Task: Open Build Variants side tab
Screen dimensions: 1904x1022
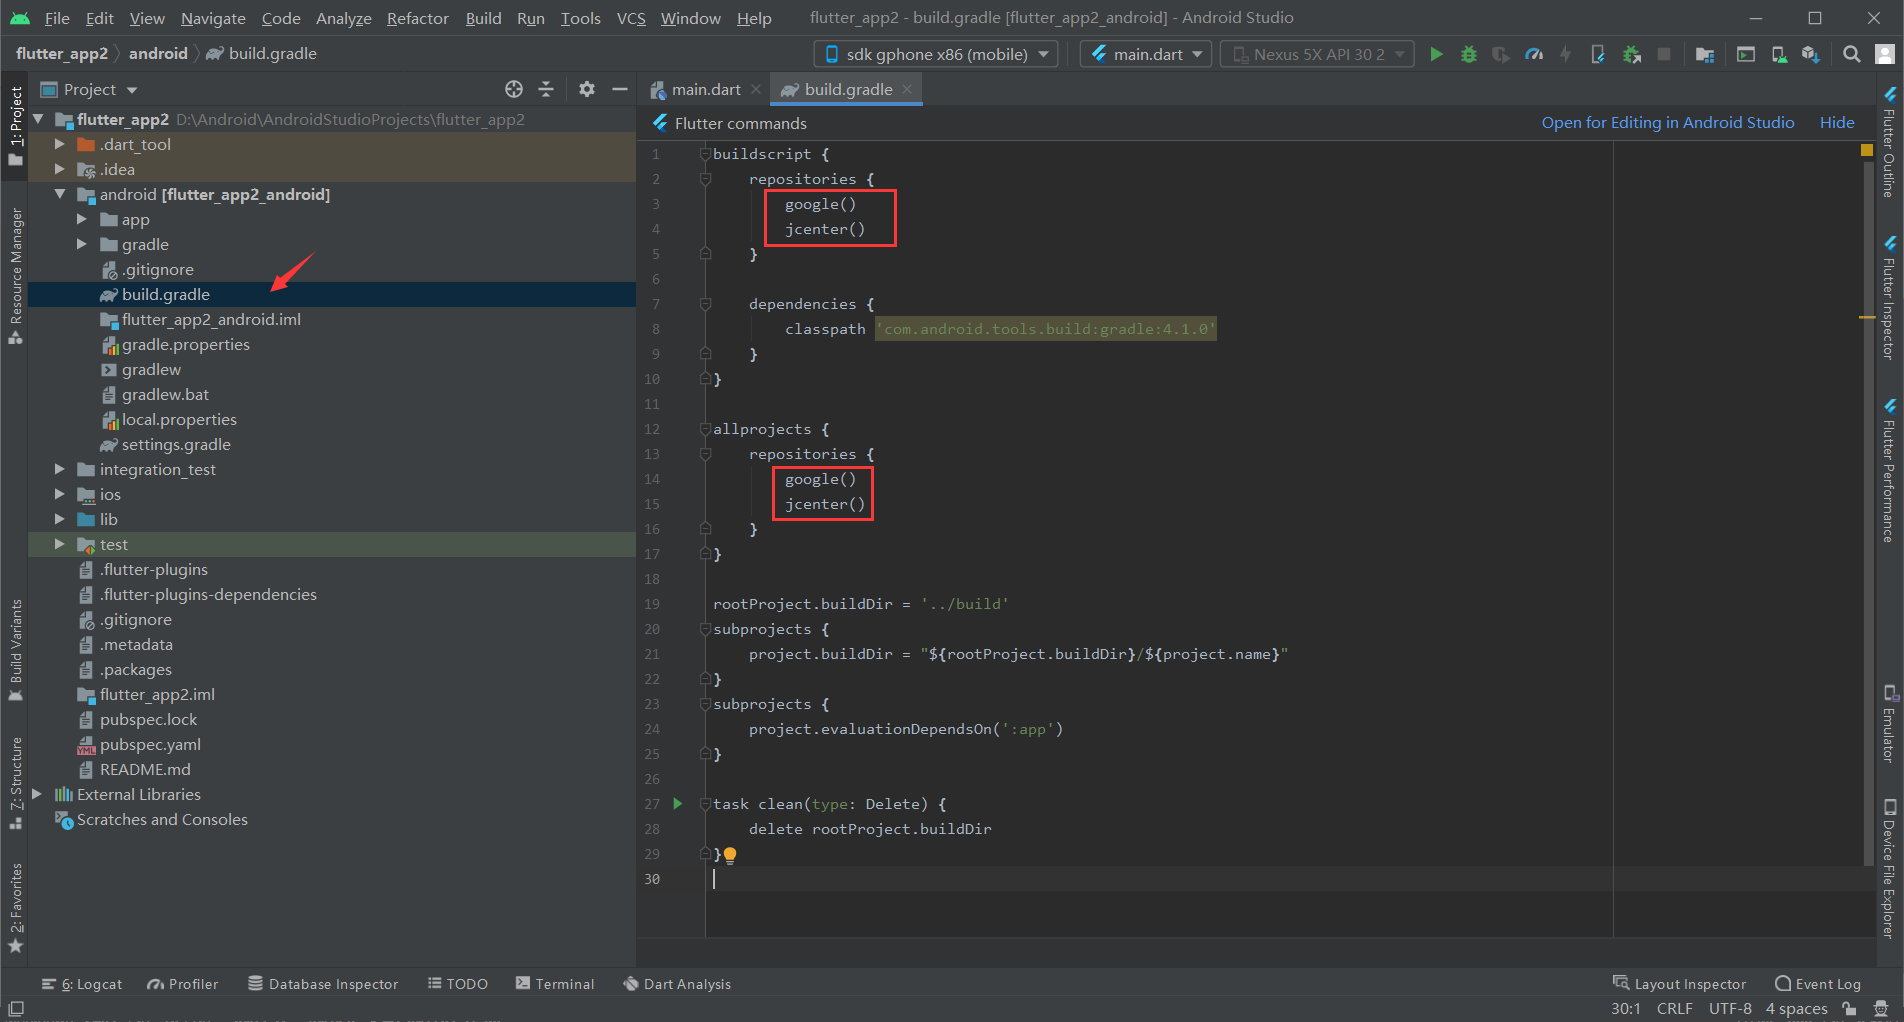Action: coord(16,650)
